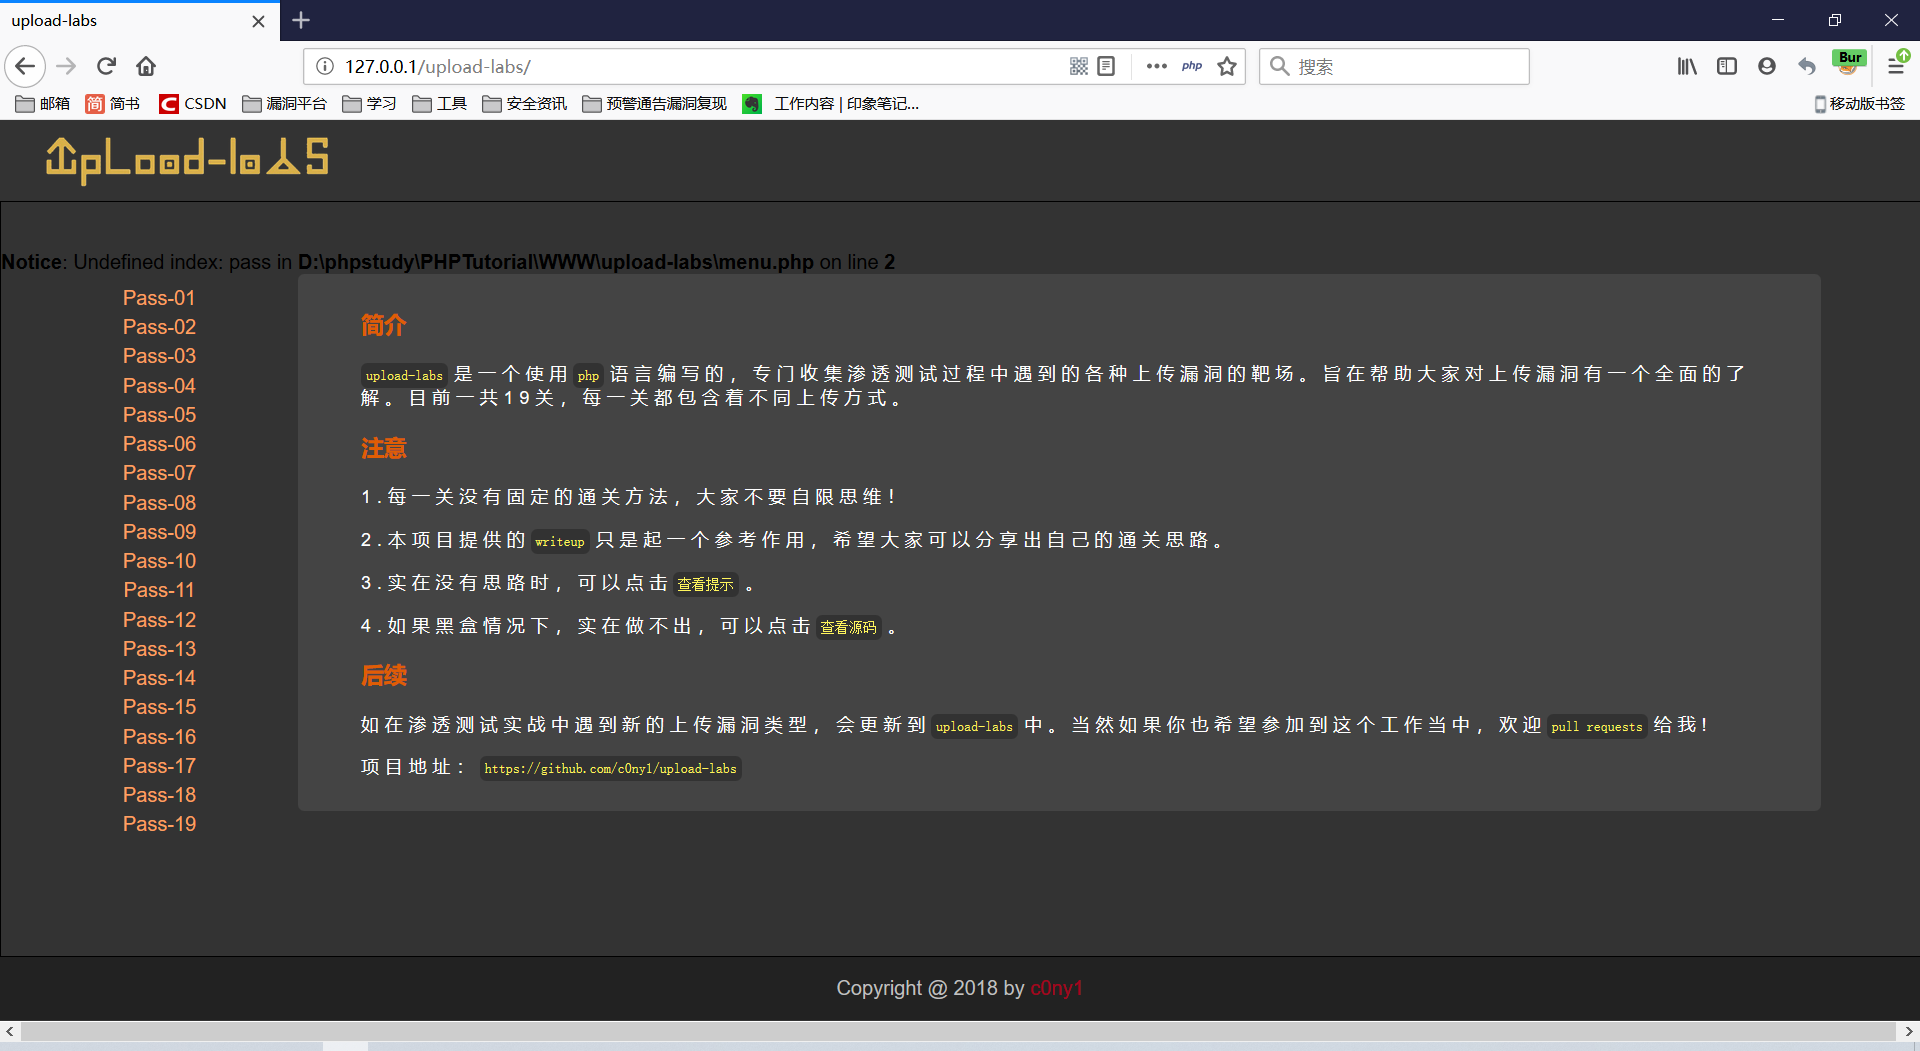
Task: Open the 安全资讯 bookmark folder
Action: click(524, 104)
